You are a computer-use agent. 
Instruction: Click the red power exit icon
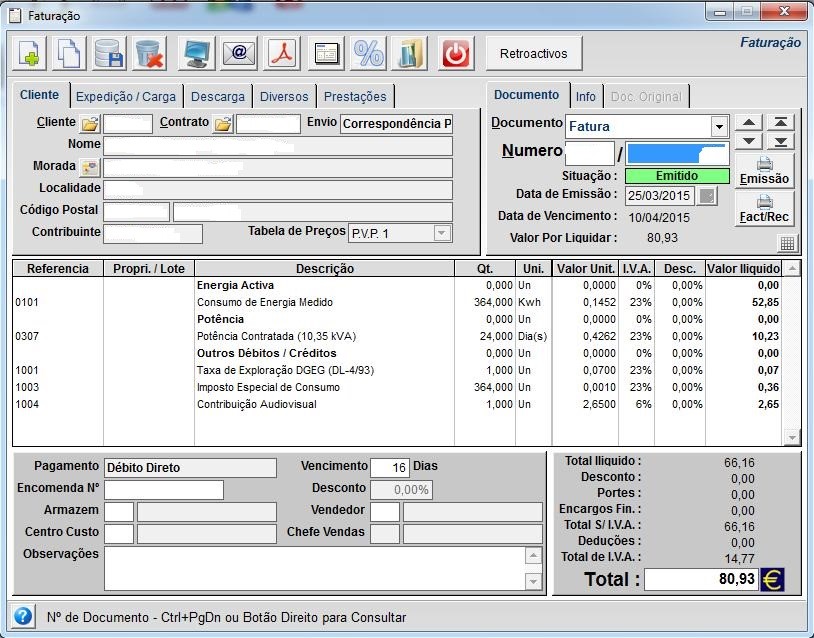(x=456, y=53)
